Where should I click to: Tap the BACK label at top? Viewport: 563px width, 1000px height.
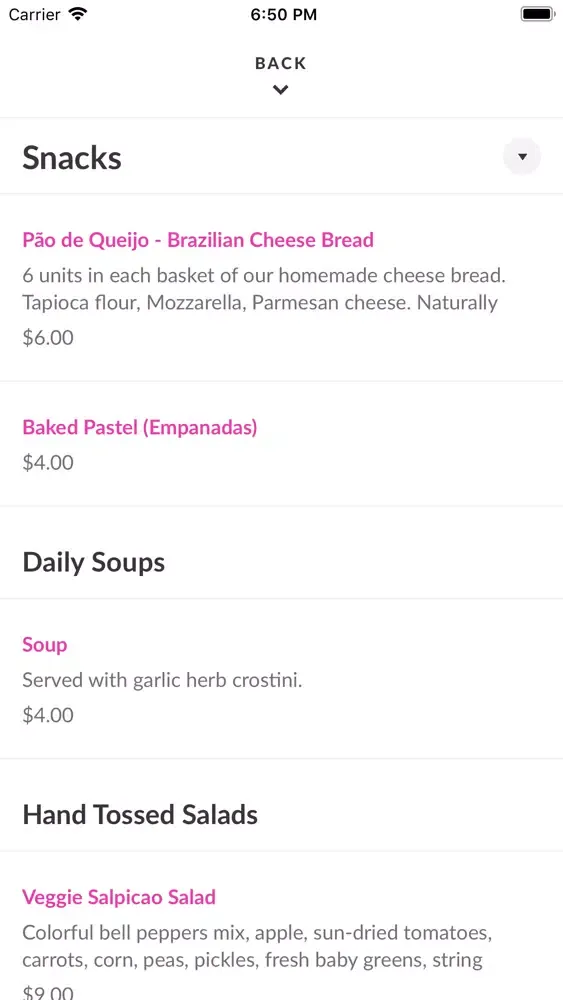(x=281, y=63)
